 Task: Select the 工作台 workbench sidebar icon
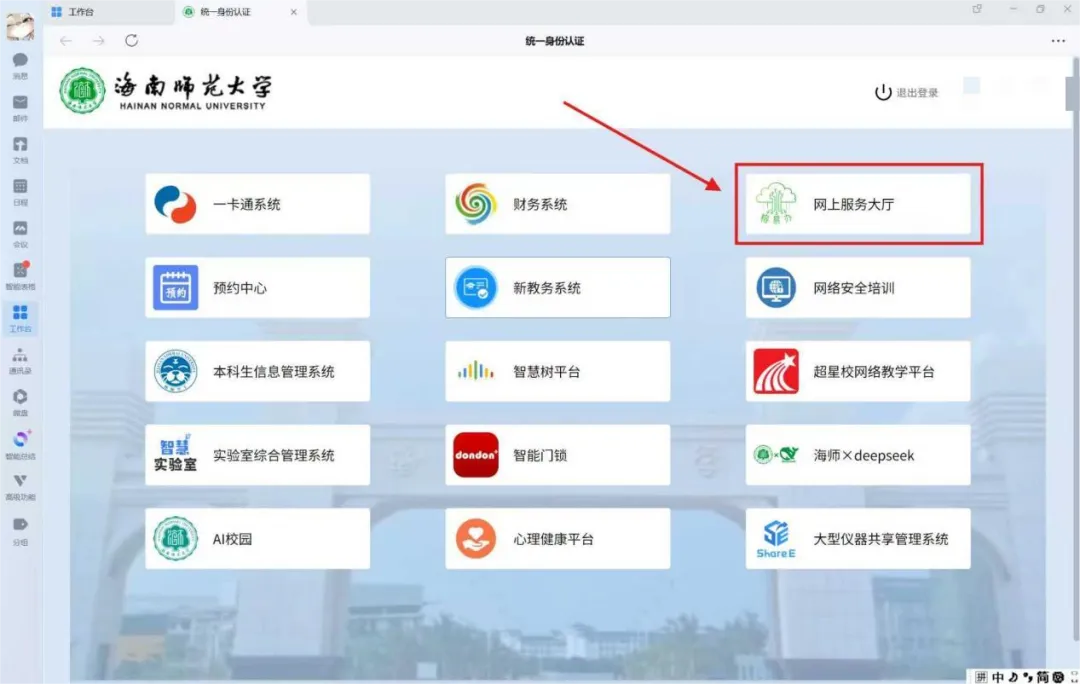(20, 318)
